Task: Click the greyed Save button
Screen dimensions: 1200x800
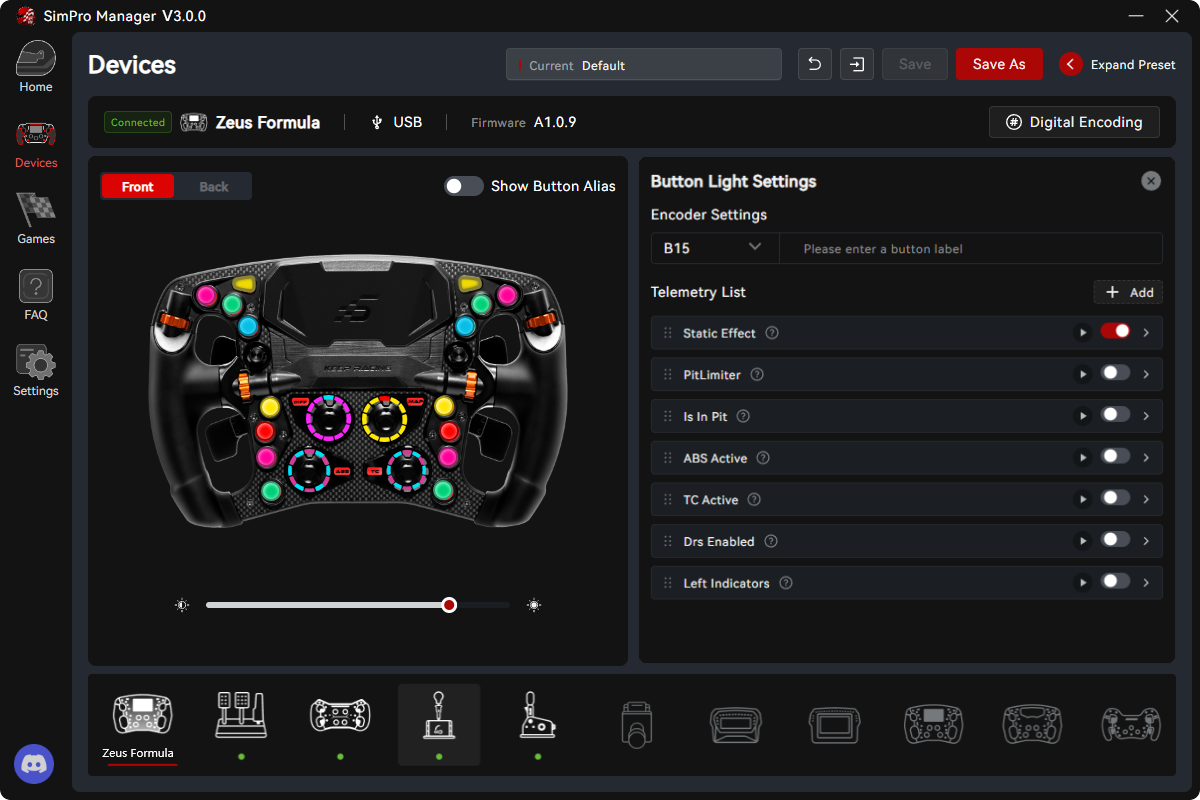Action: [x=915, y=64]
